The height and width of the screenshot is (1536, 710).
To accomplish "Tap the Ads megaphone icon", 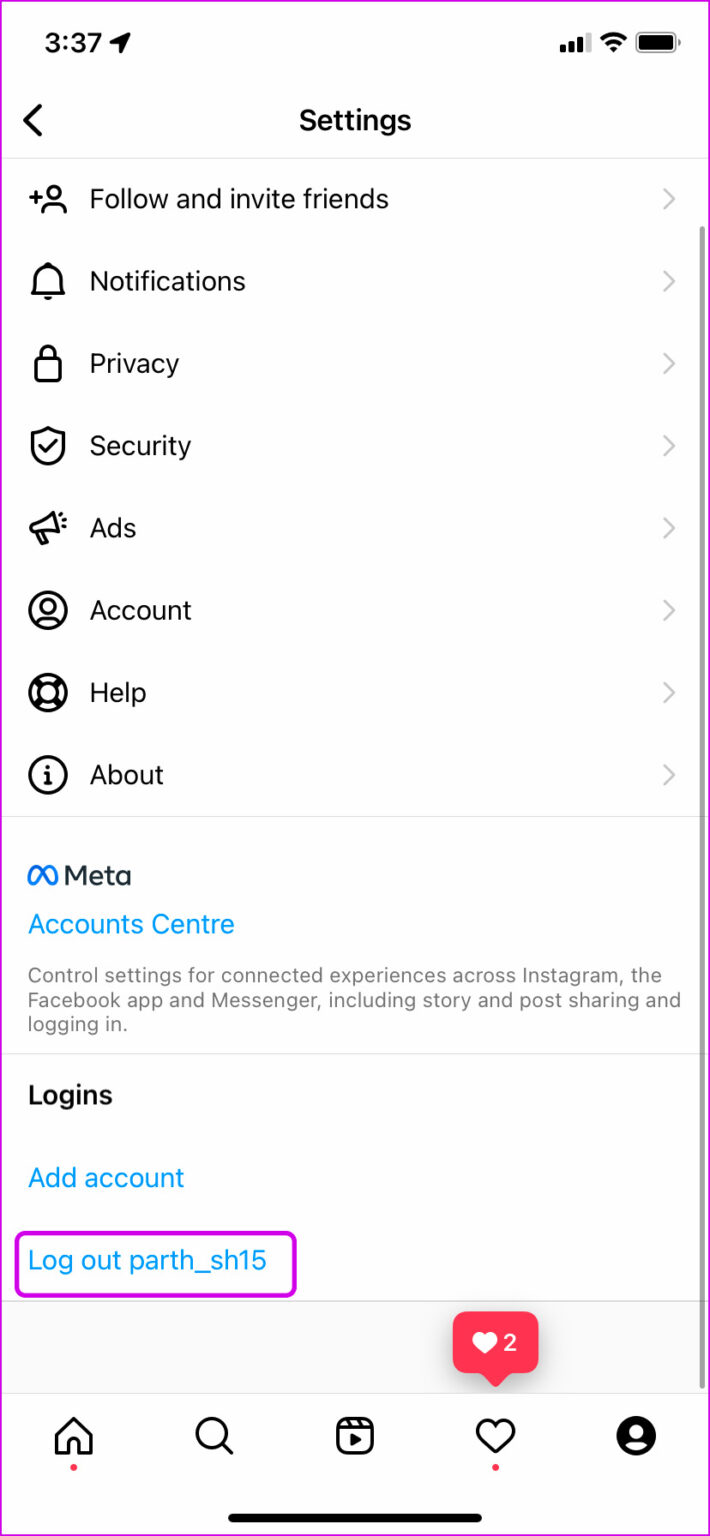I will (x=47, y=528).
